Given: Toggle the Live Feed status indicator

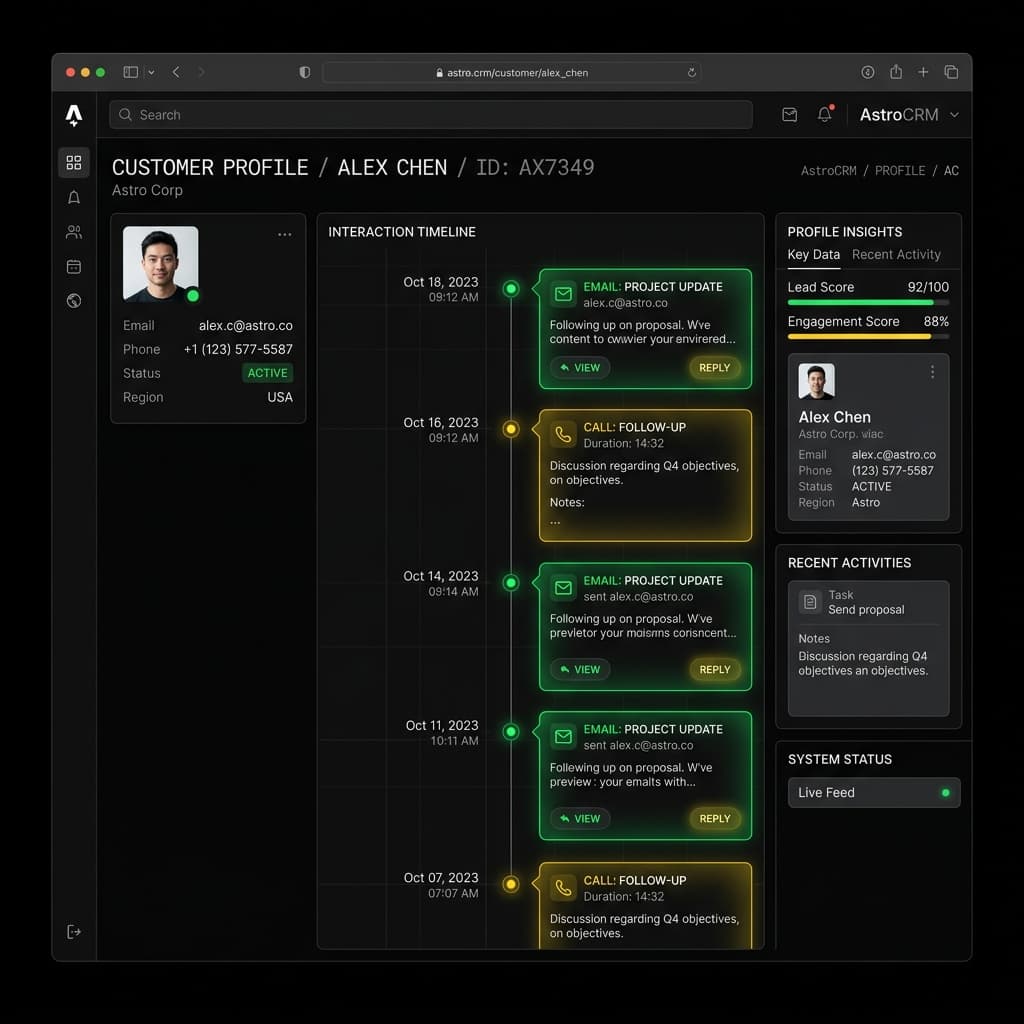Looking at the screenshot, I should (x=945, y=793).
